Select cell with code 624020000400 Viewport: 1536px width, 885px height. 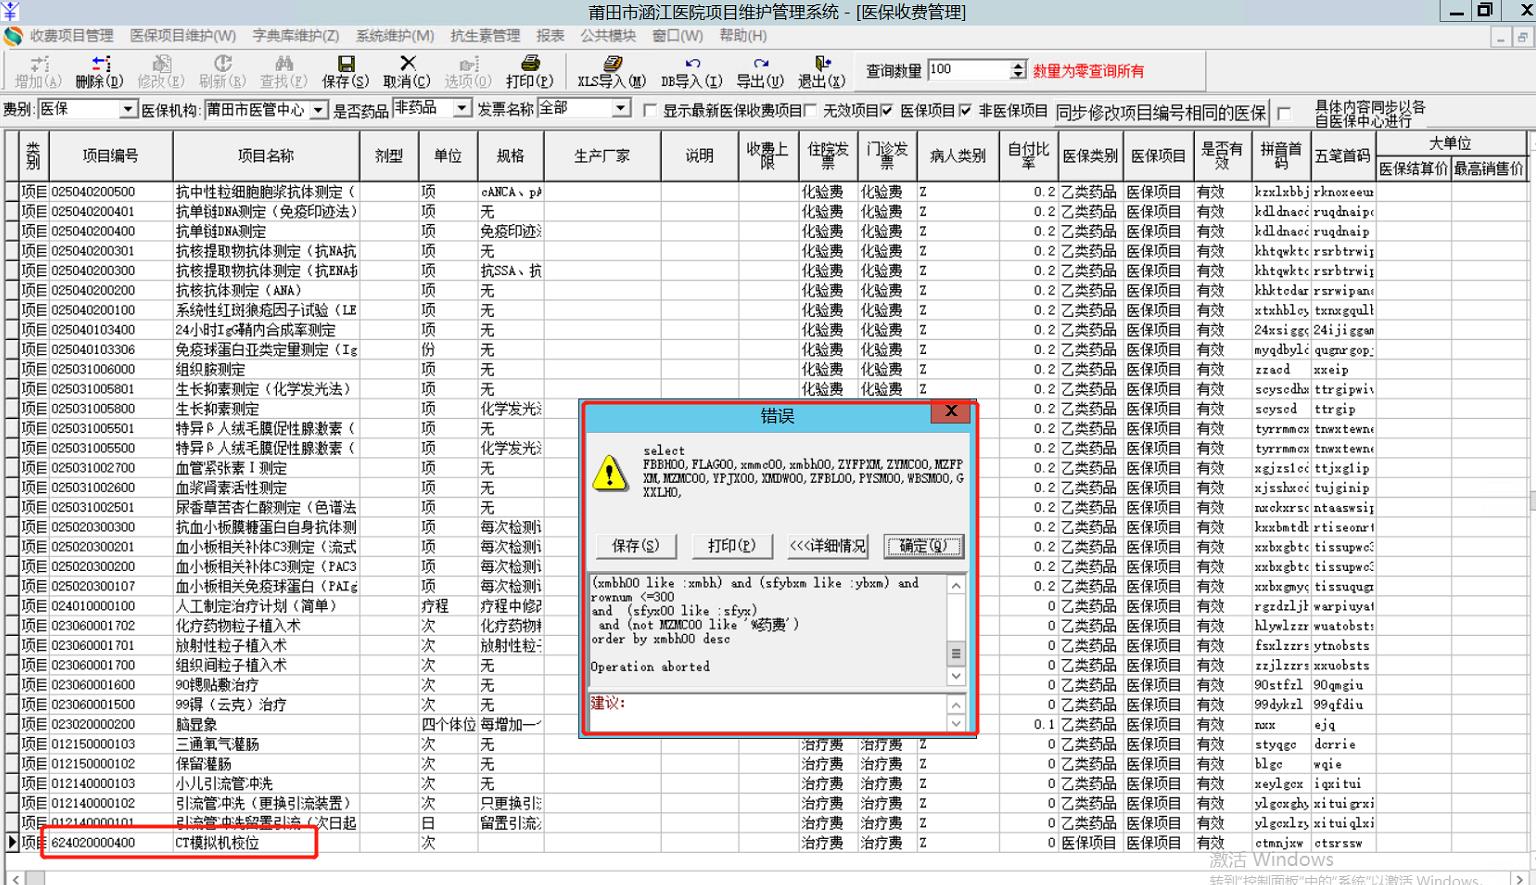click(x=111, y=843)
